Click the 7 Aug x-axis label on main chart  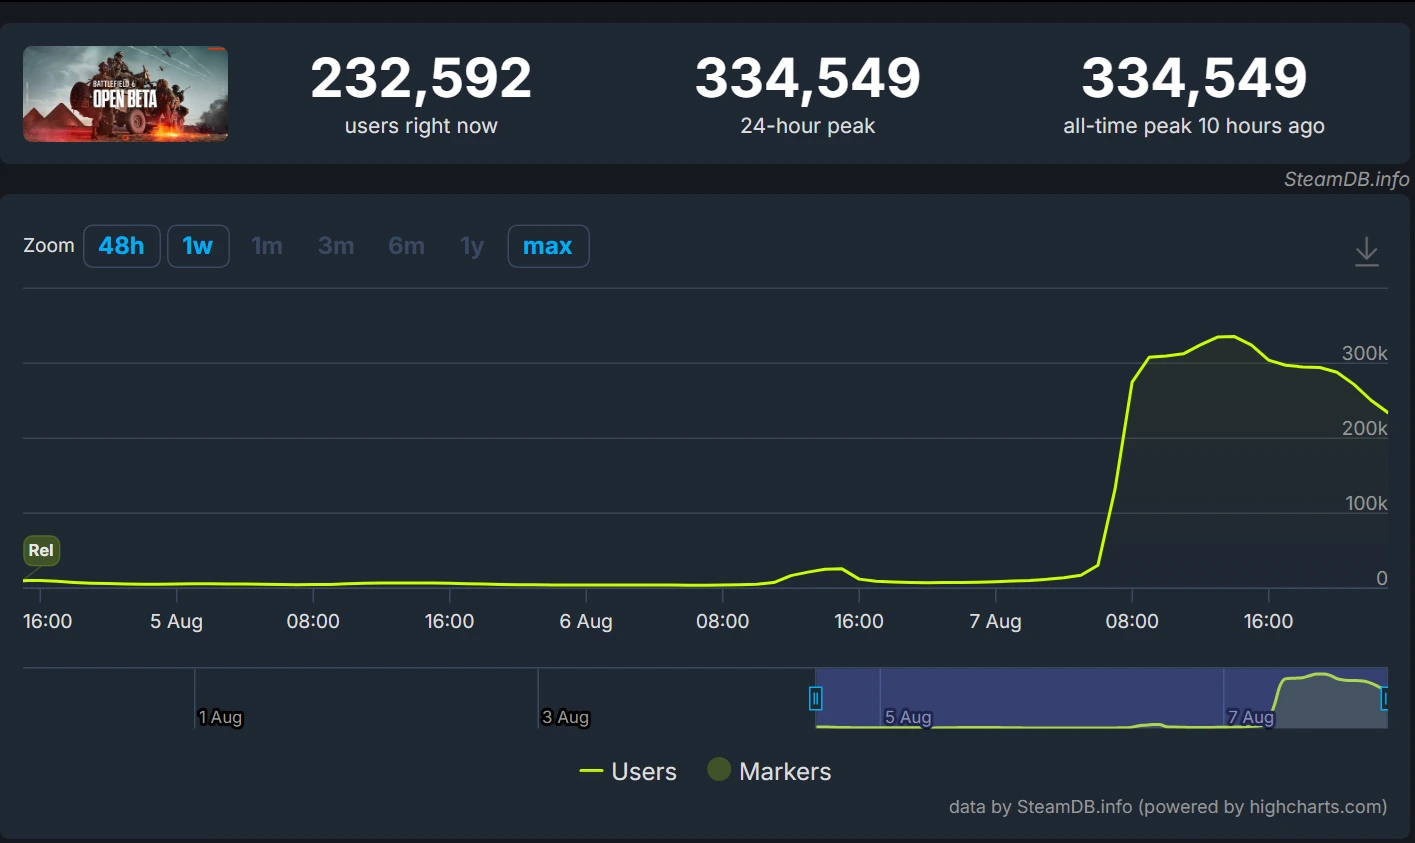tap(995, 621)
